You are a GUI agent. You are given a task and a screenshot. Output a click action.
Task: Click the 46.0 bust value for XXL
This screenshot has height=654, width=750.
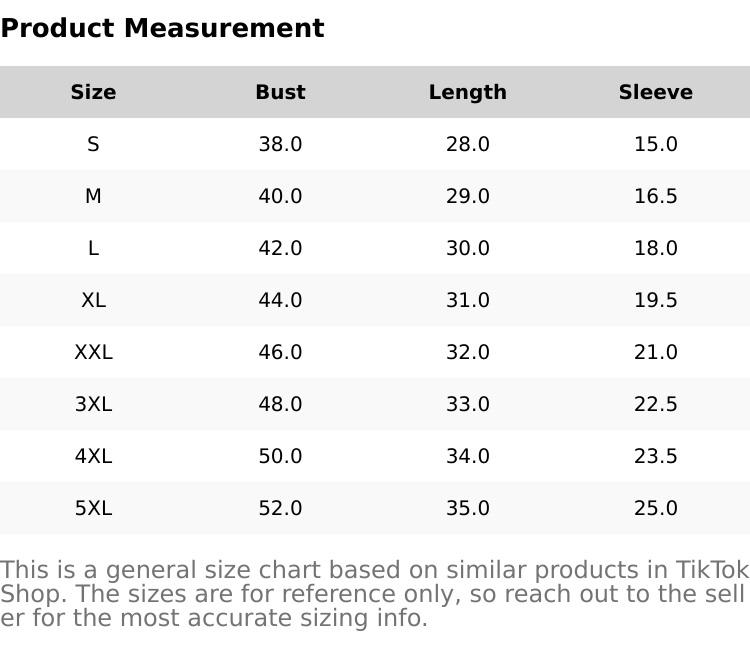point(280,352)
